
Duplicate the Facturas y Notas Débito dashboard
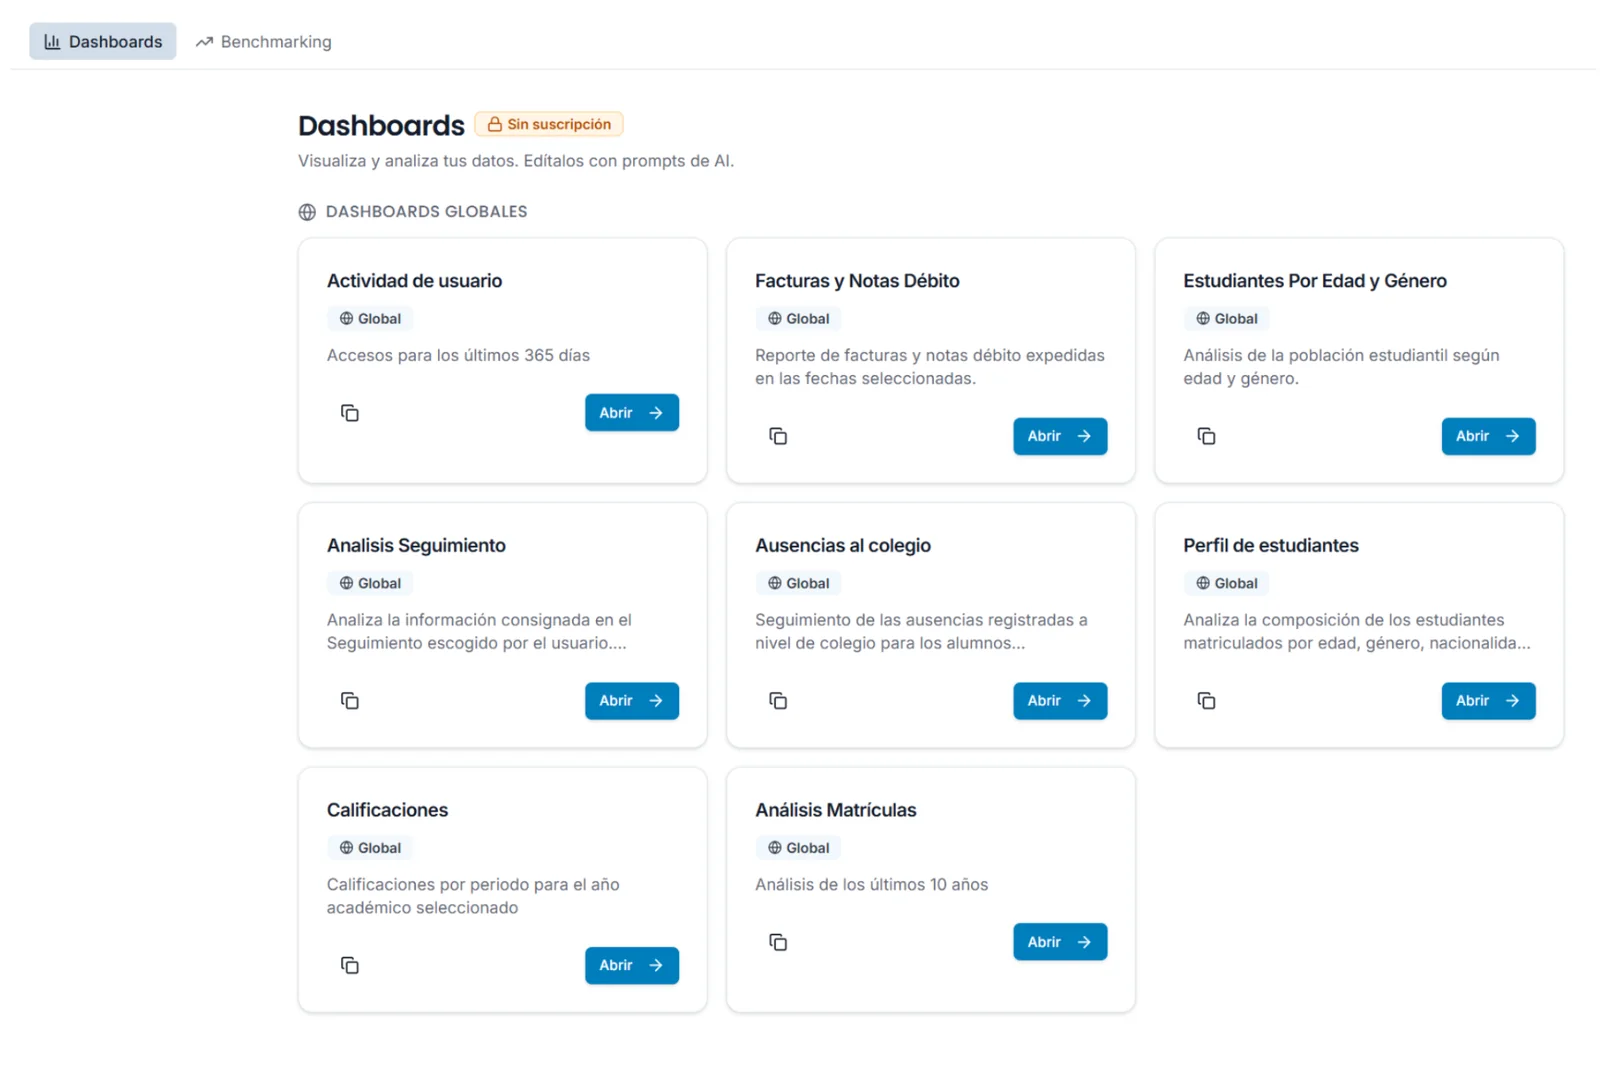click(778, 436)
